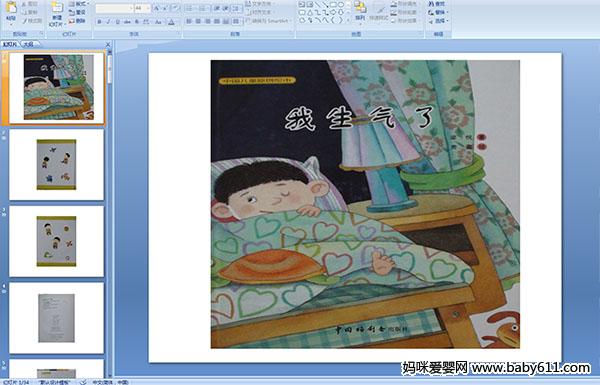The width and height of the screenshot is (600, 385).
Task: Switch to the Outline tab in left pane
Action: pyautogui.click(x=29, y=44)
